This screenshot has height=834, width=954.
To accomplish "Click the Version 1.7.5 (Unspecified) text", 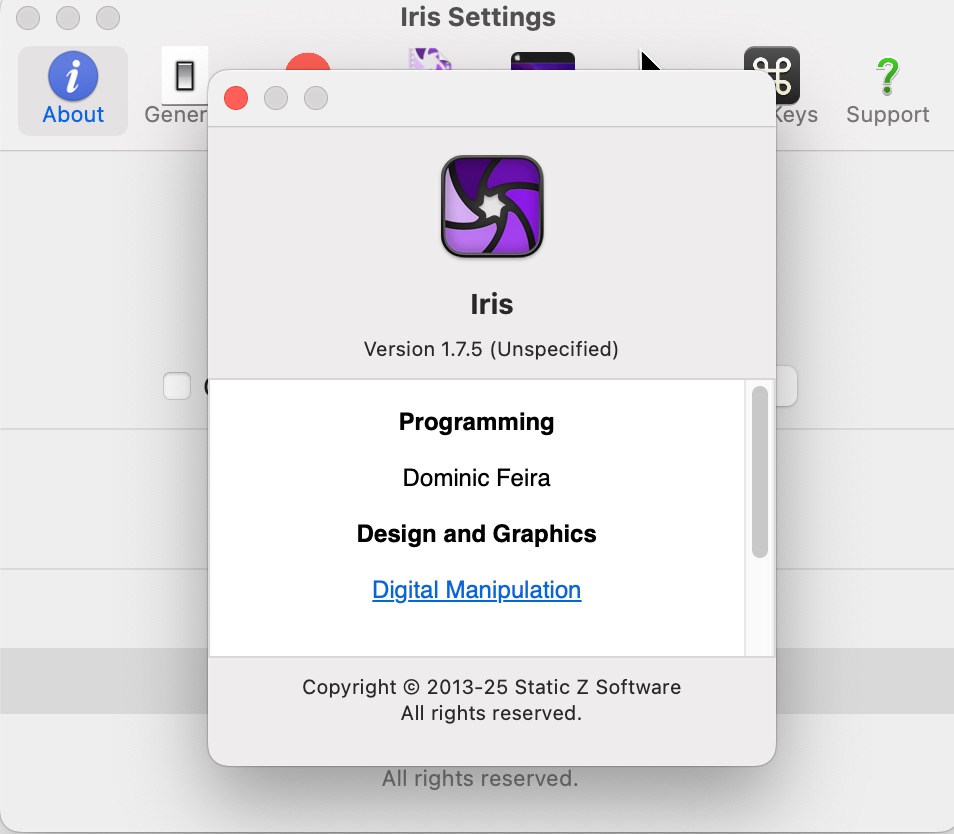I will pyautogui.click(x=491, y=349).
